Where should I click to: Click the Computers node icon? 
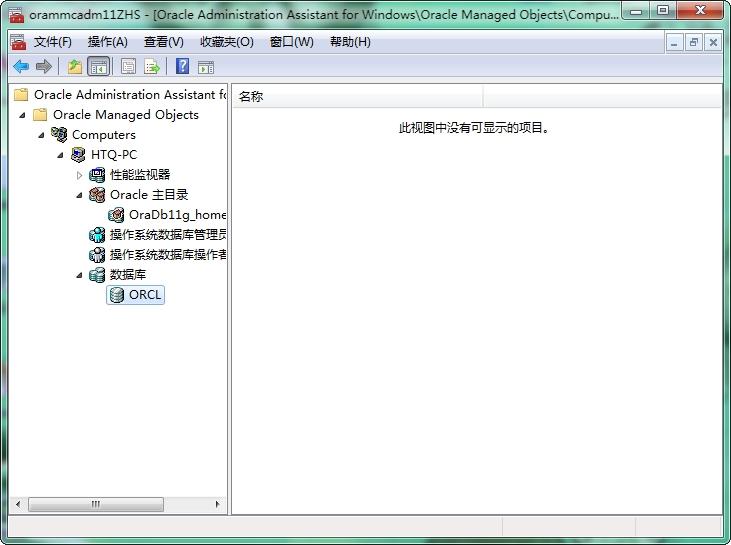[59, 134]
